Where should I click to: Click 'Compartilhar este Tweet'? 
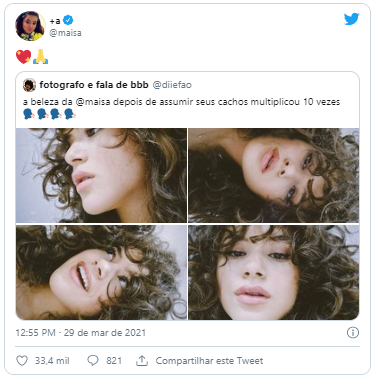coord(209,361)
